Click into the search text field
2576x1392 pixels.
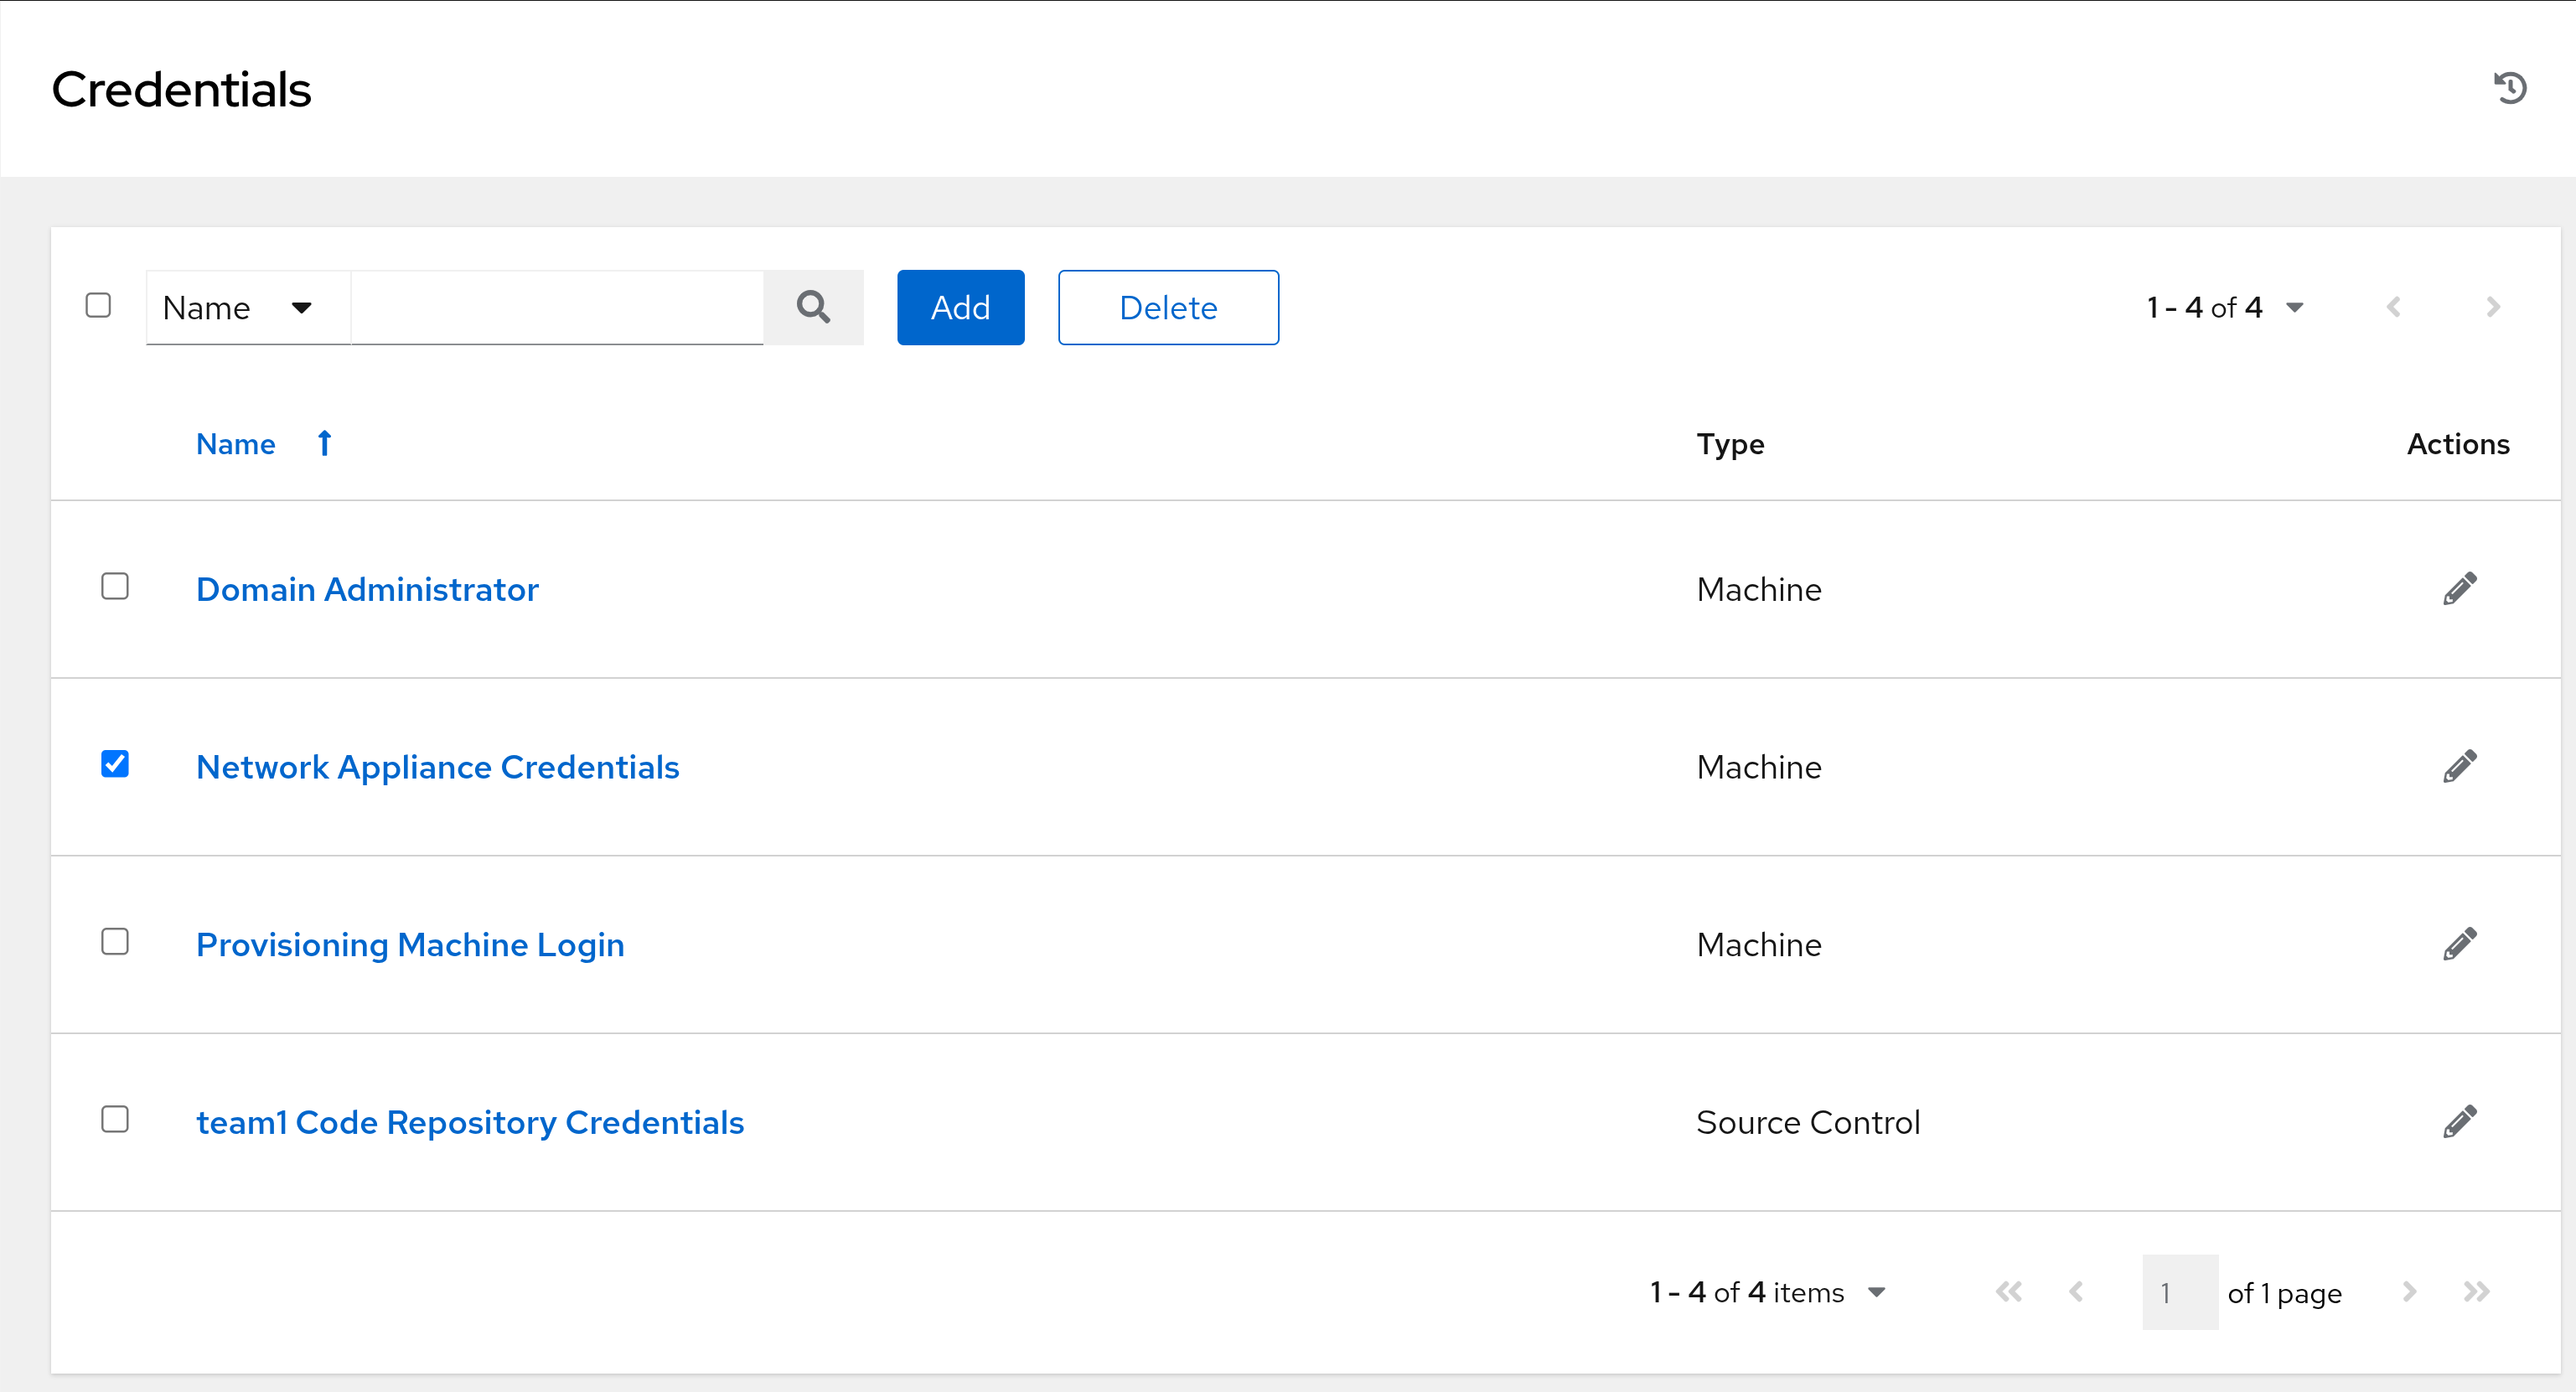pos(557,307)
